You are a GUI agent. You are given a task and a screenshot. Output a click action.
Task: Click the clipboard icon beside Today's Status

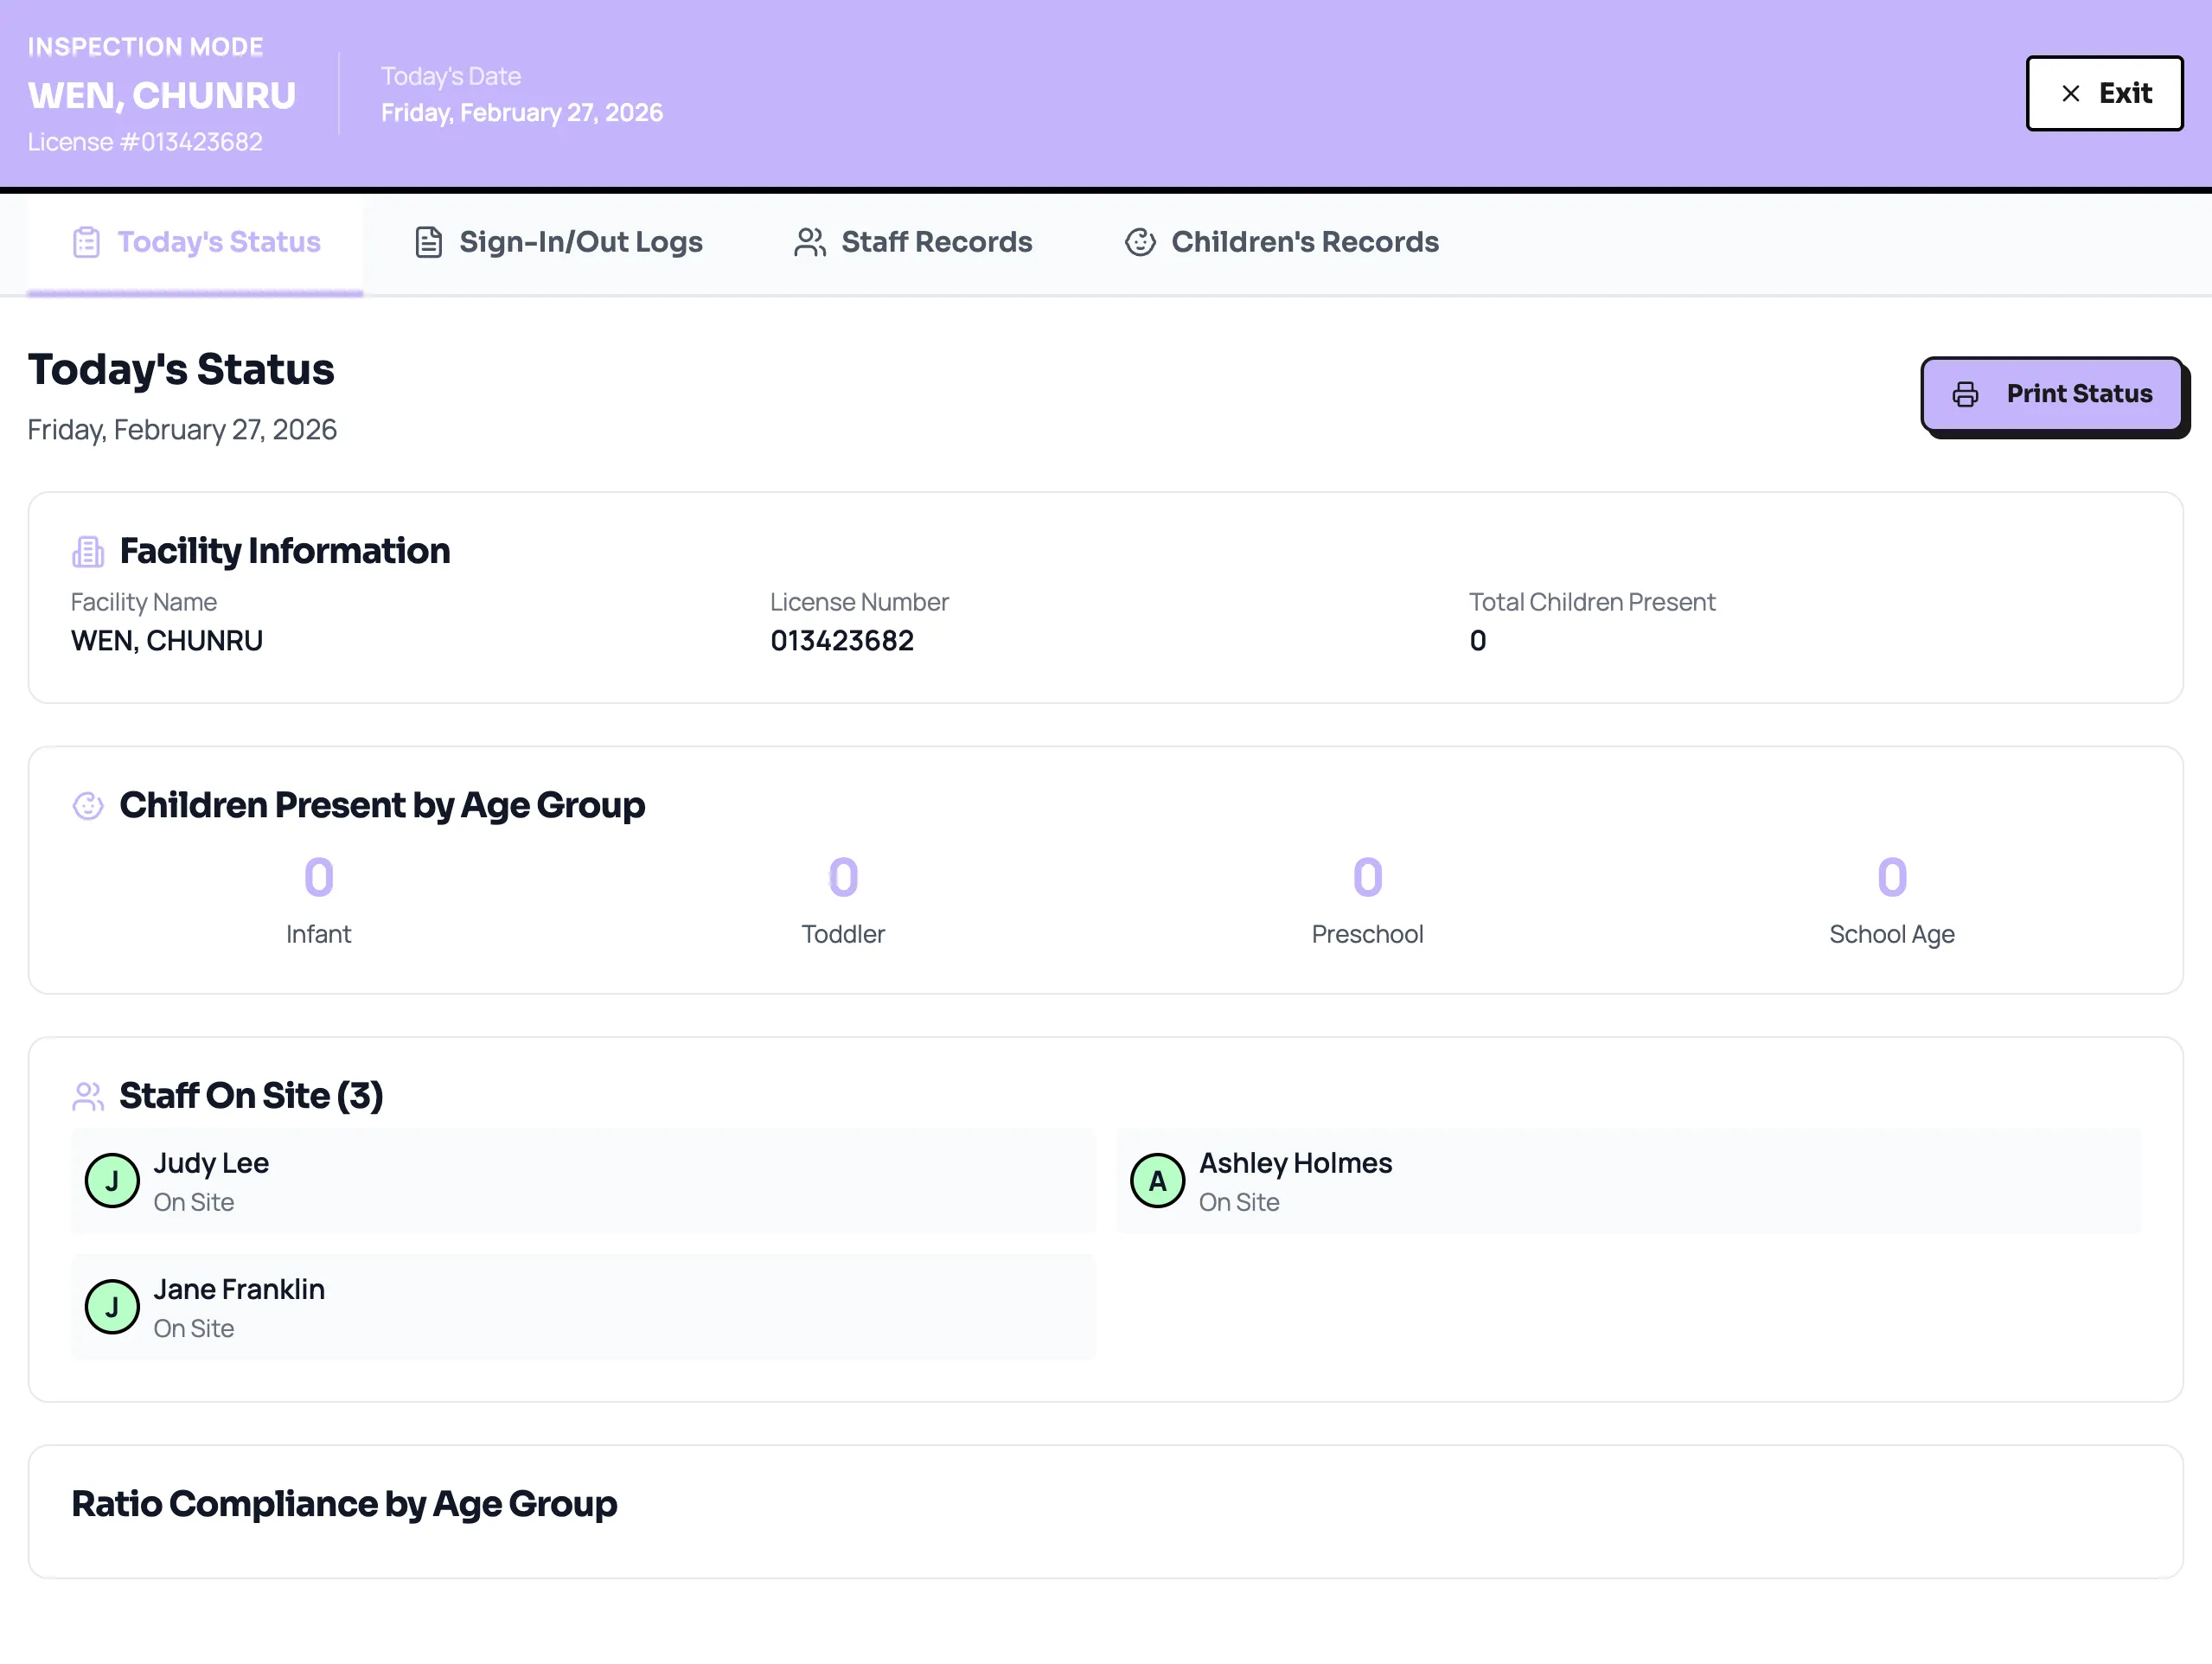[x=88, y=241]
